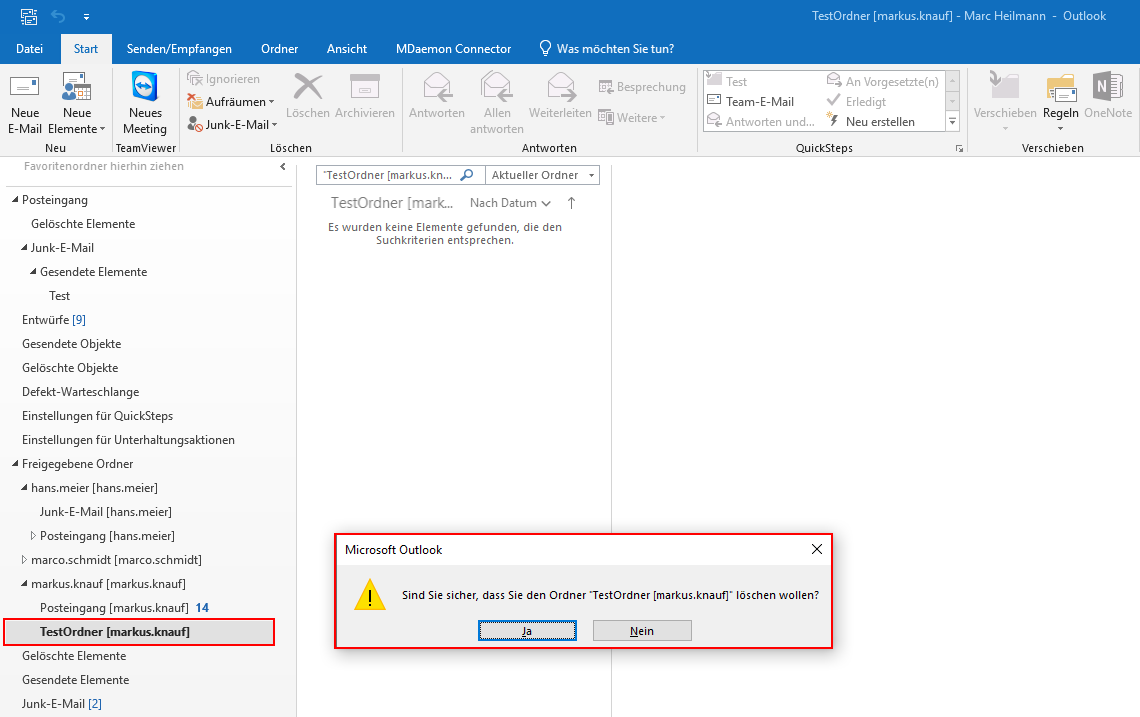Click the search magnifier icon

click(x=466, y=175)
